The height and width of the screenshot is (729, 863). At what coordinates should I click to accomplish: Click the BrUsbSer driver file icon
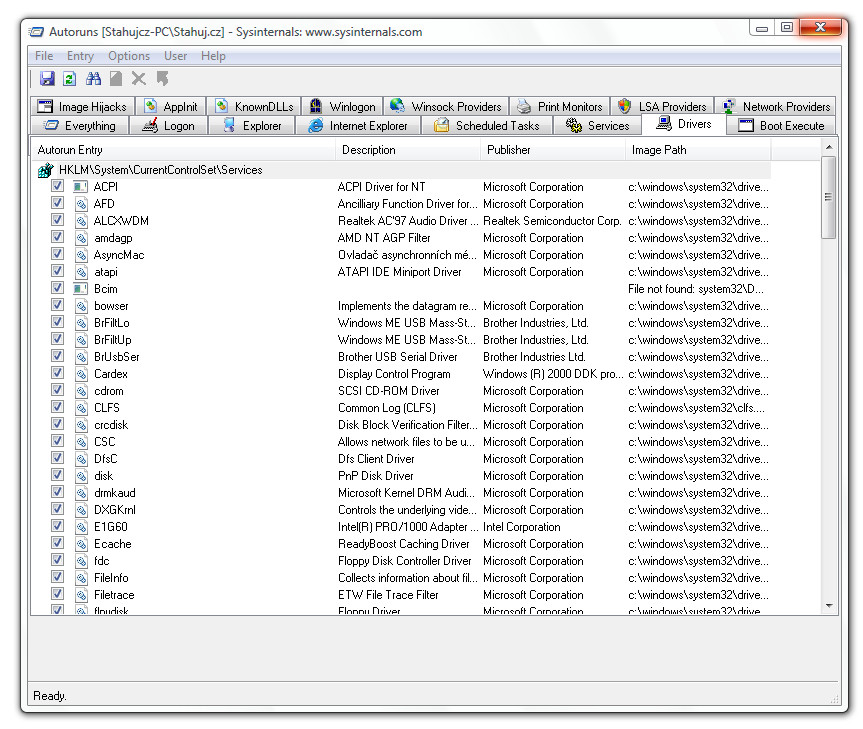tap(81, 357)
